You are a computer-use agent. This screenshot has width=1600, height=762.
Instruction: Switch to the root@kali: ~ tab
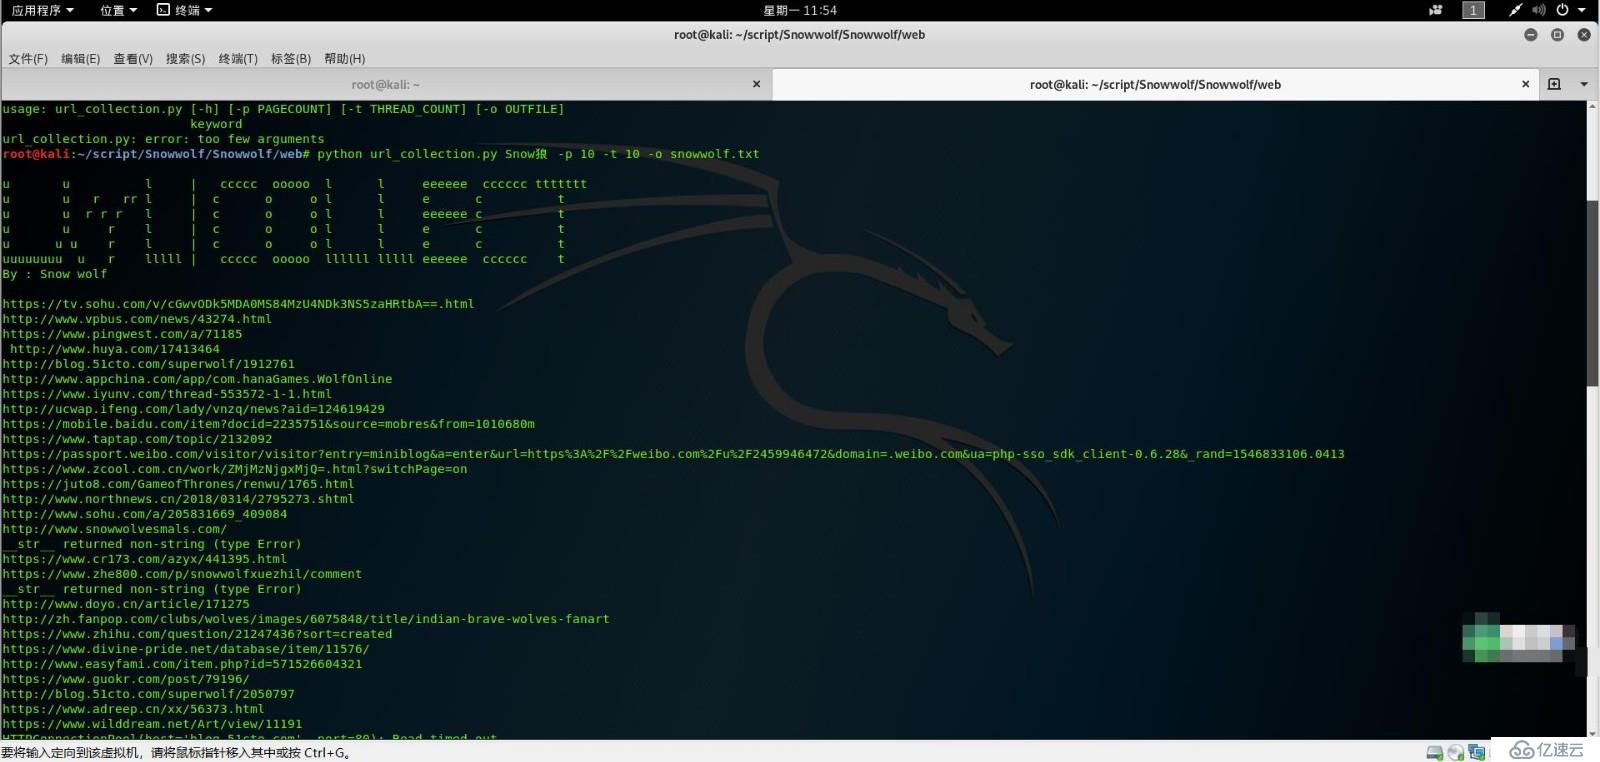pyautogui.click(x=386, y=85)
